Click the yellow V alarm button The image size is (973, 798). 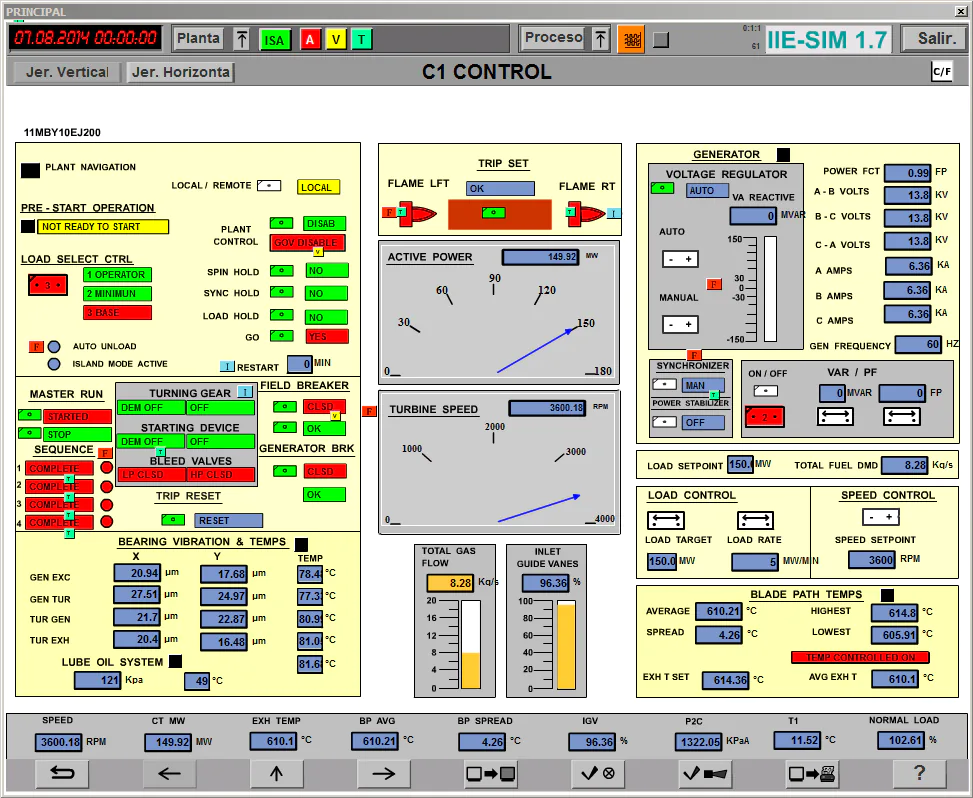(336, 40)
